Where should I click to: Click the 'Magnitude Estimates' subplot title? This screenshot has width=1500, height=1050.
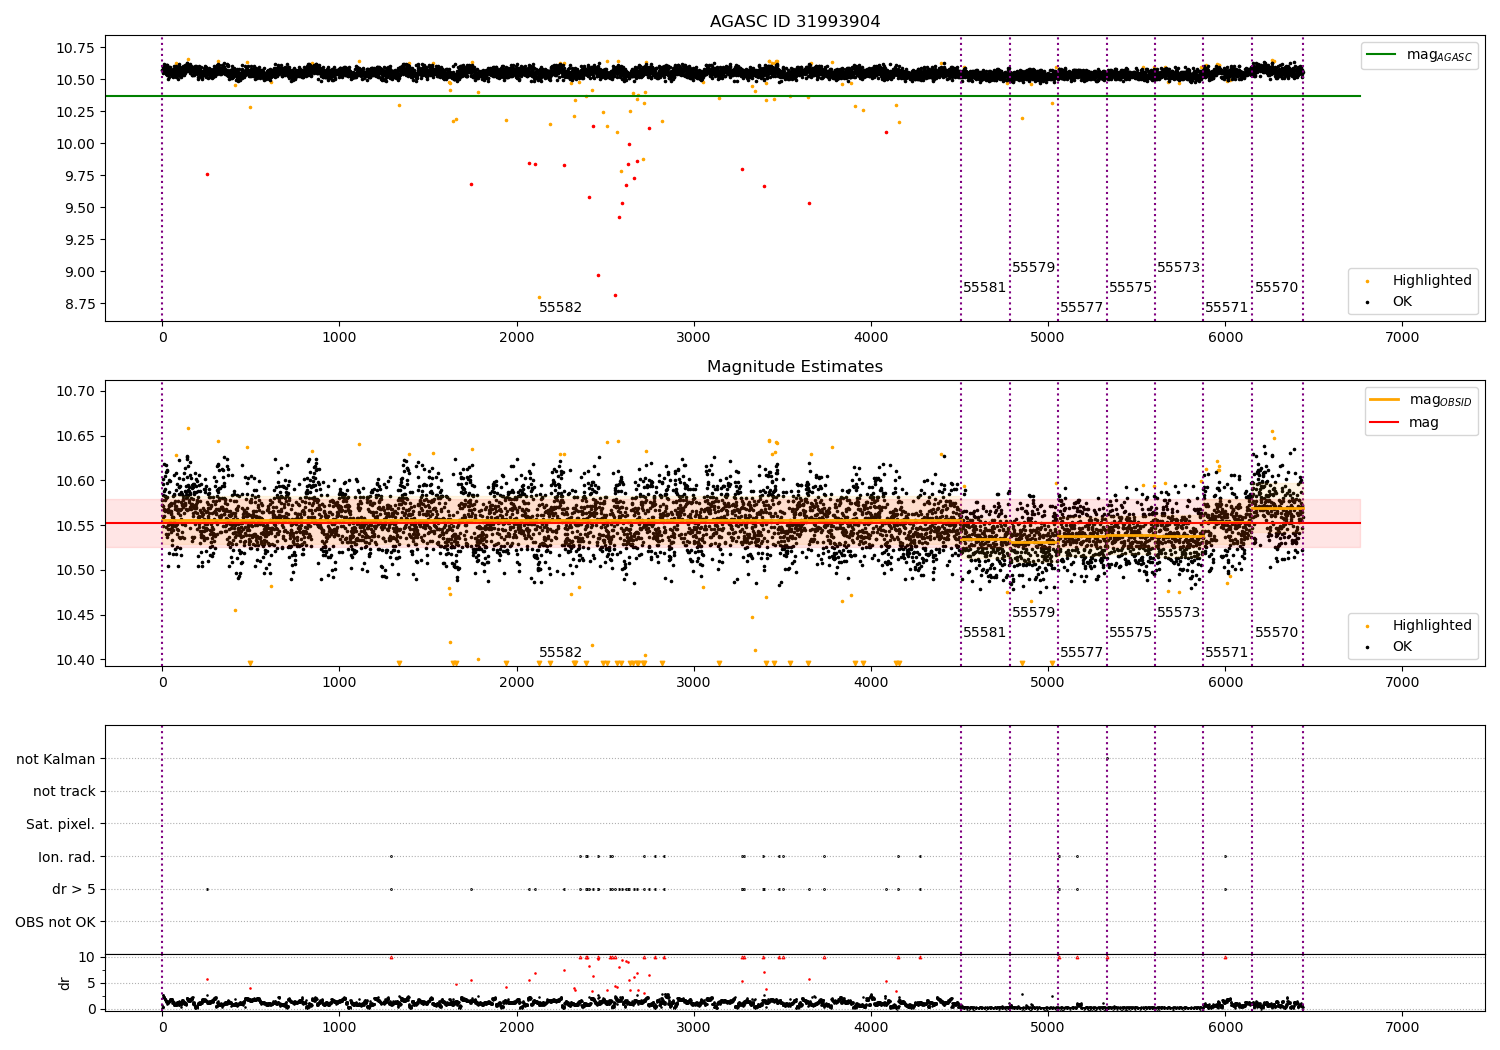[795, 366]
